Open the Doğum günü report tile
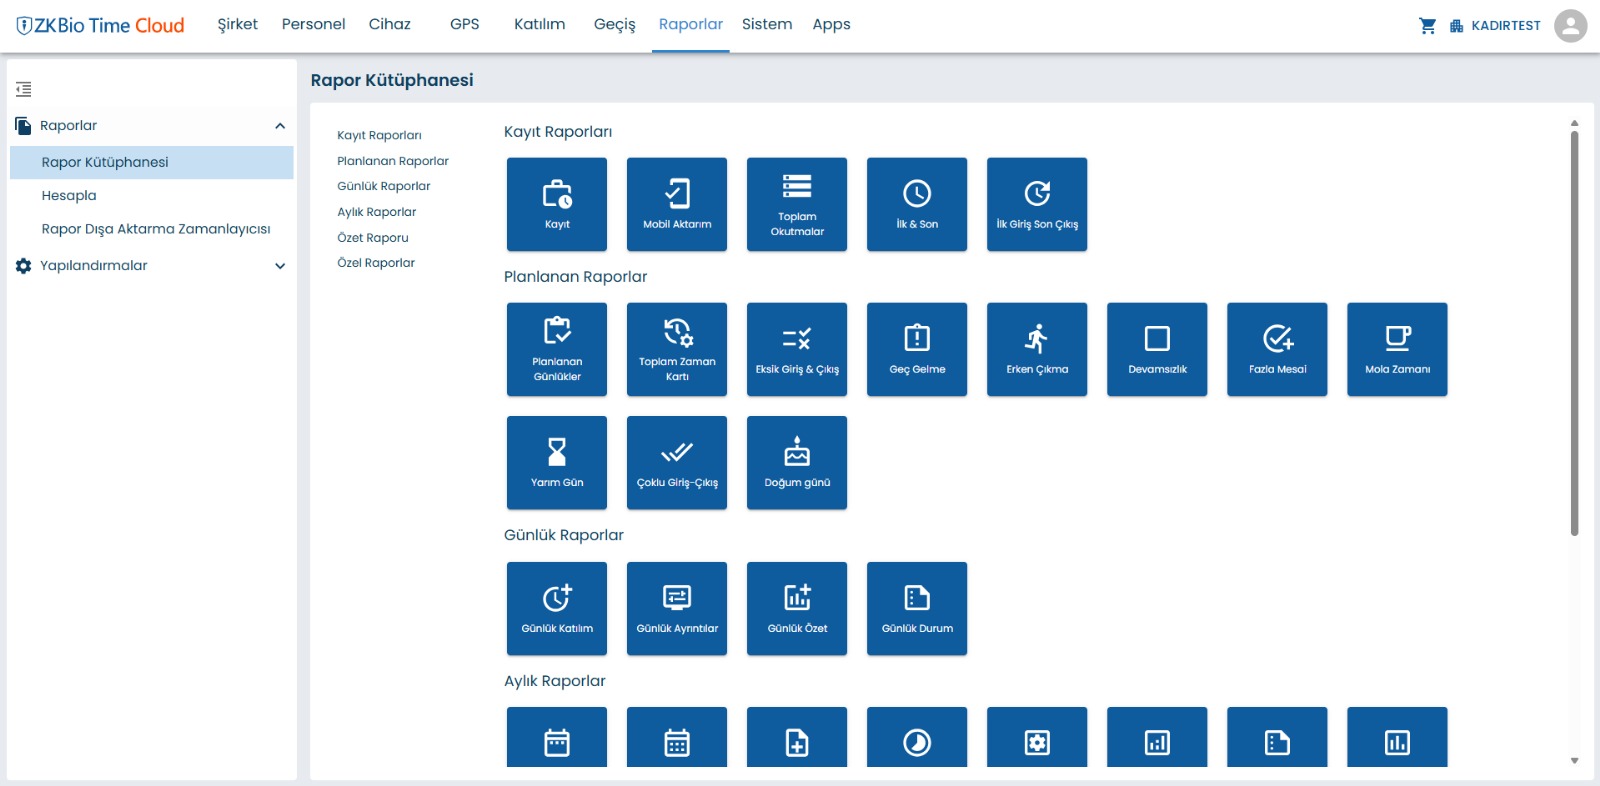Viewport: 1600px width, 786px height. click(x=796, y=462)
